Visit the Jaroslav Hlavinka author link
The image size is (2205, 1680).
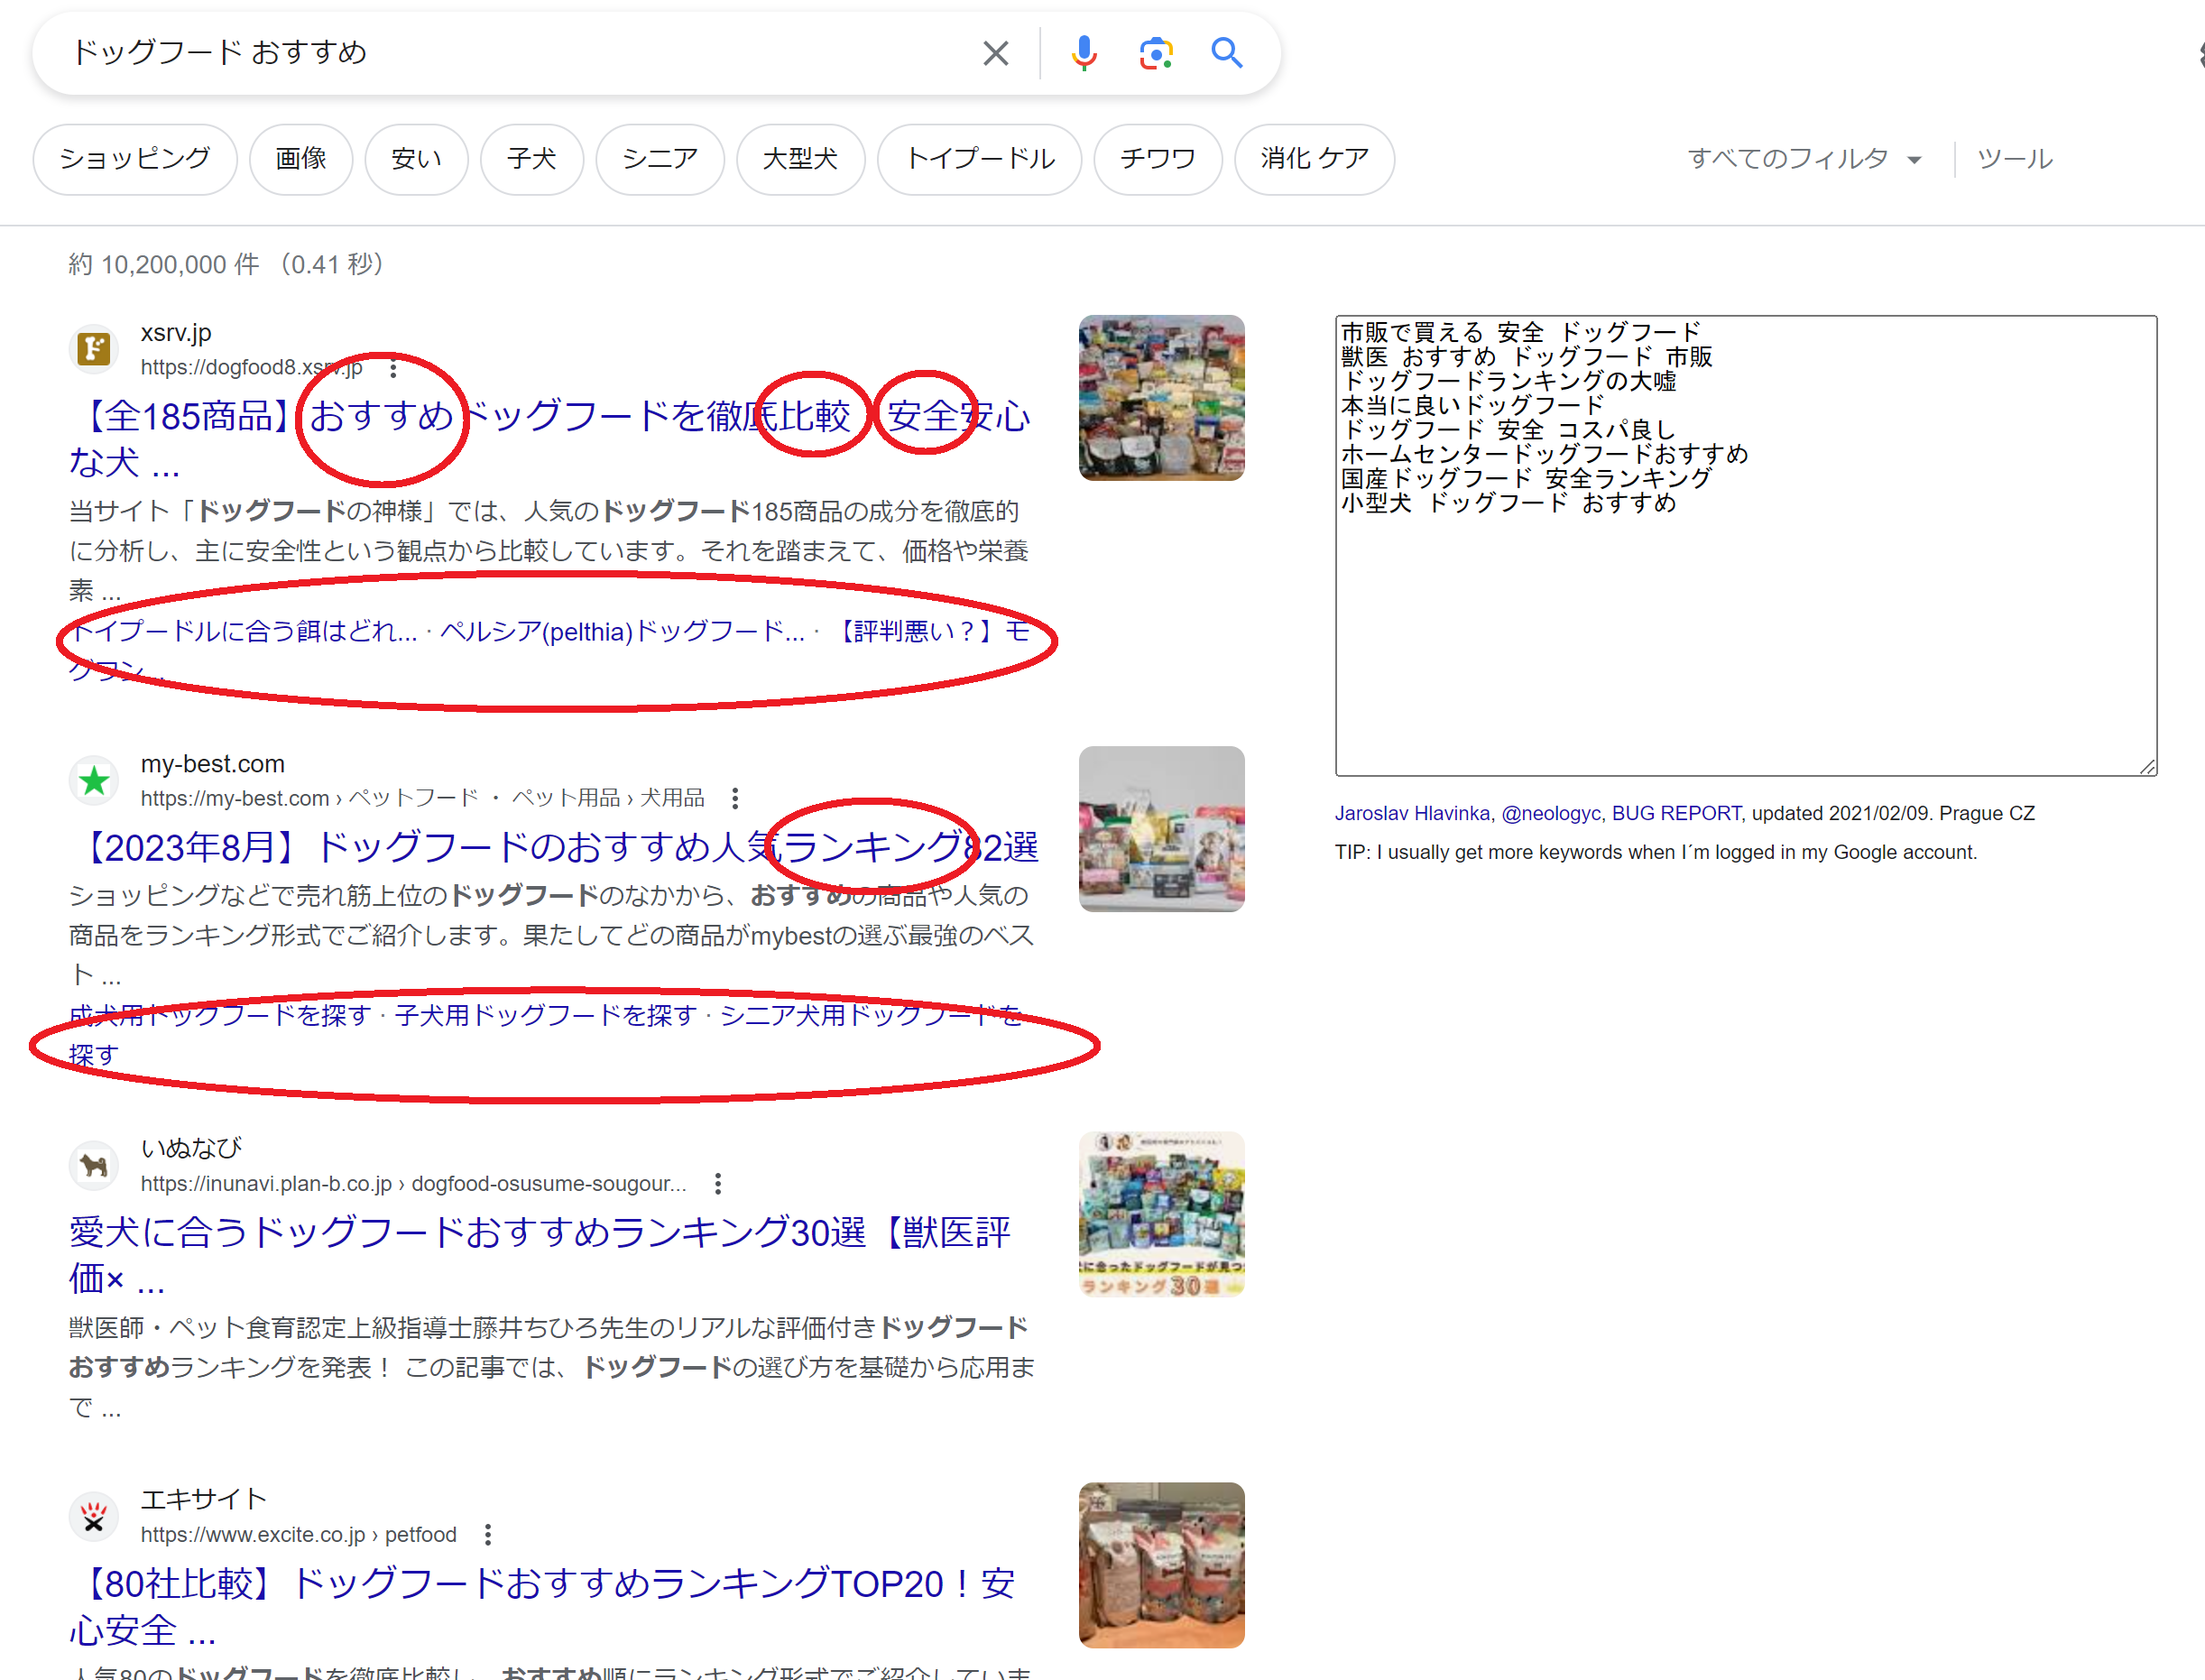coord(1411,813)
